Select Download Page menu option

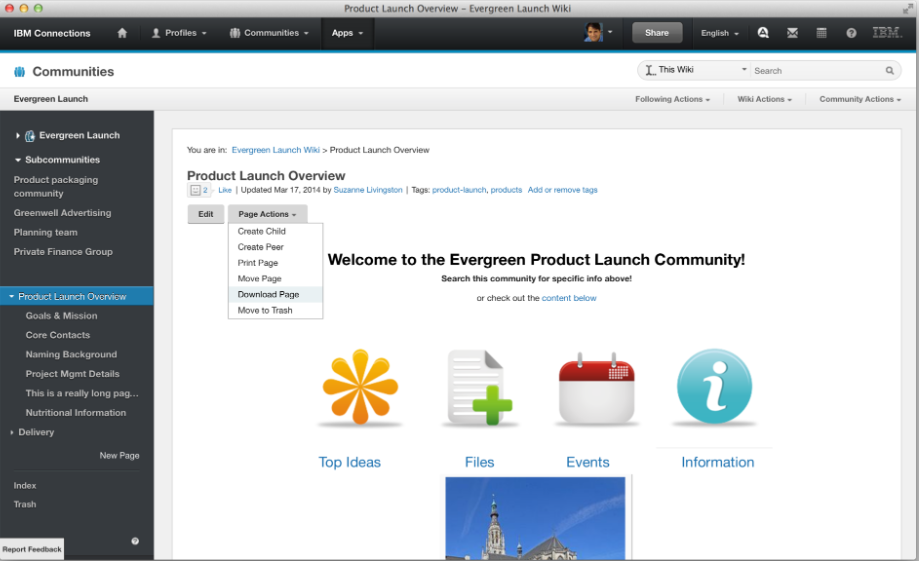coord(275,294)
